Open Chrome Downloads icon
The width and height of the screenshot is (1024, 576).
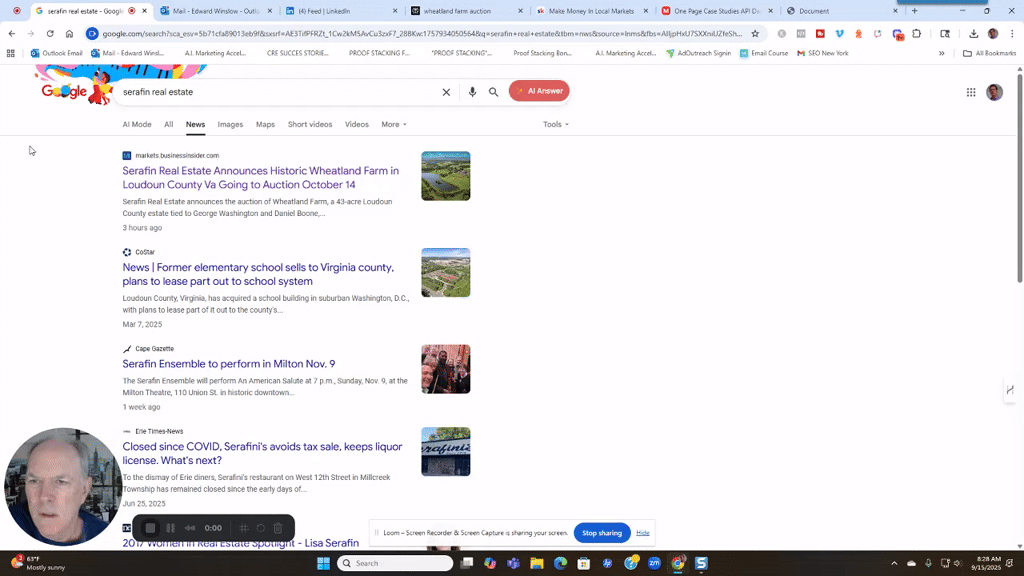click(973, 33)
